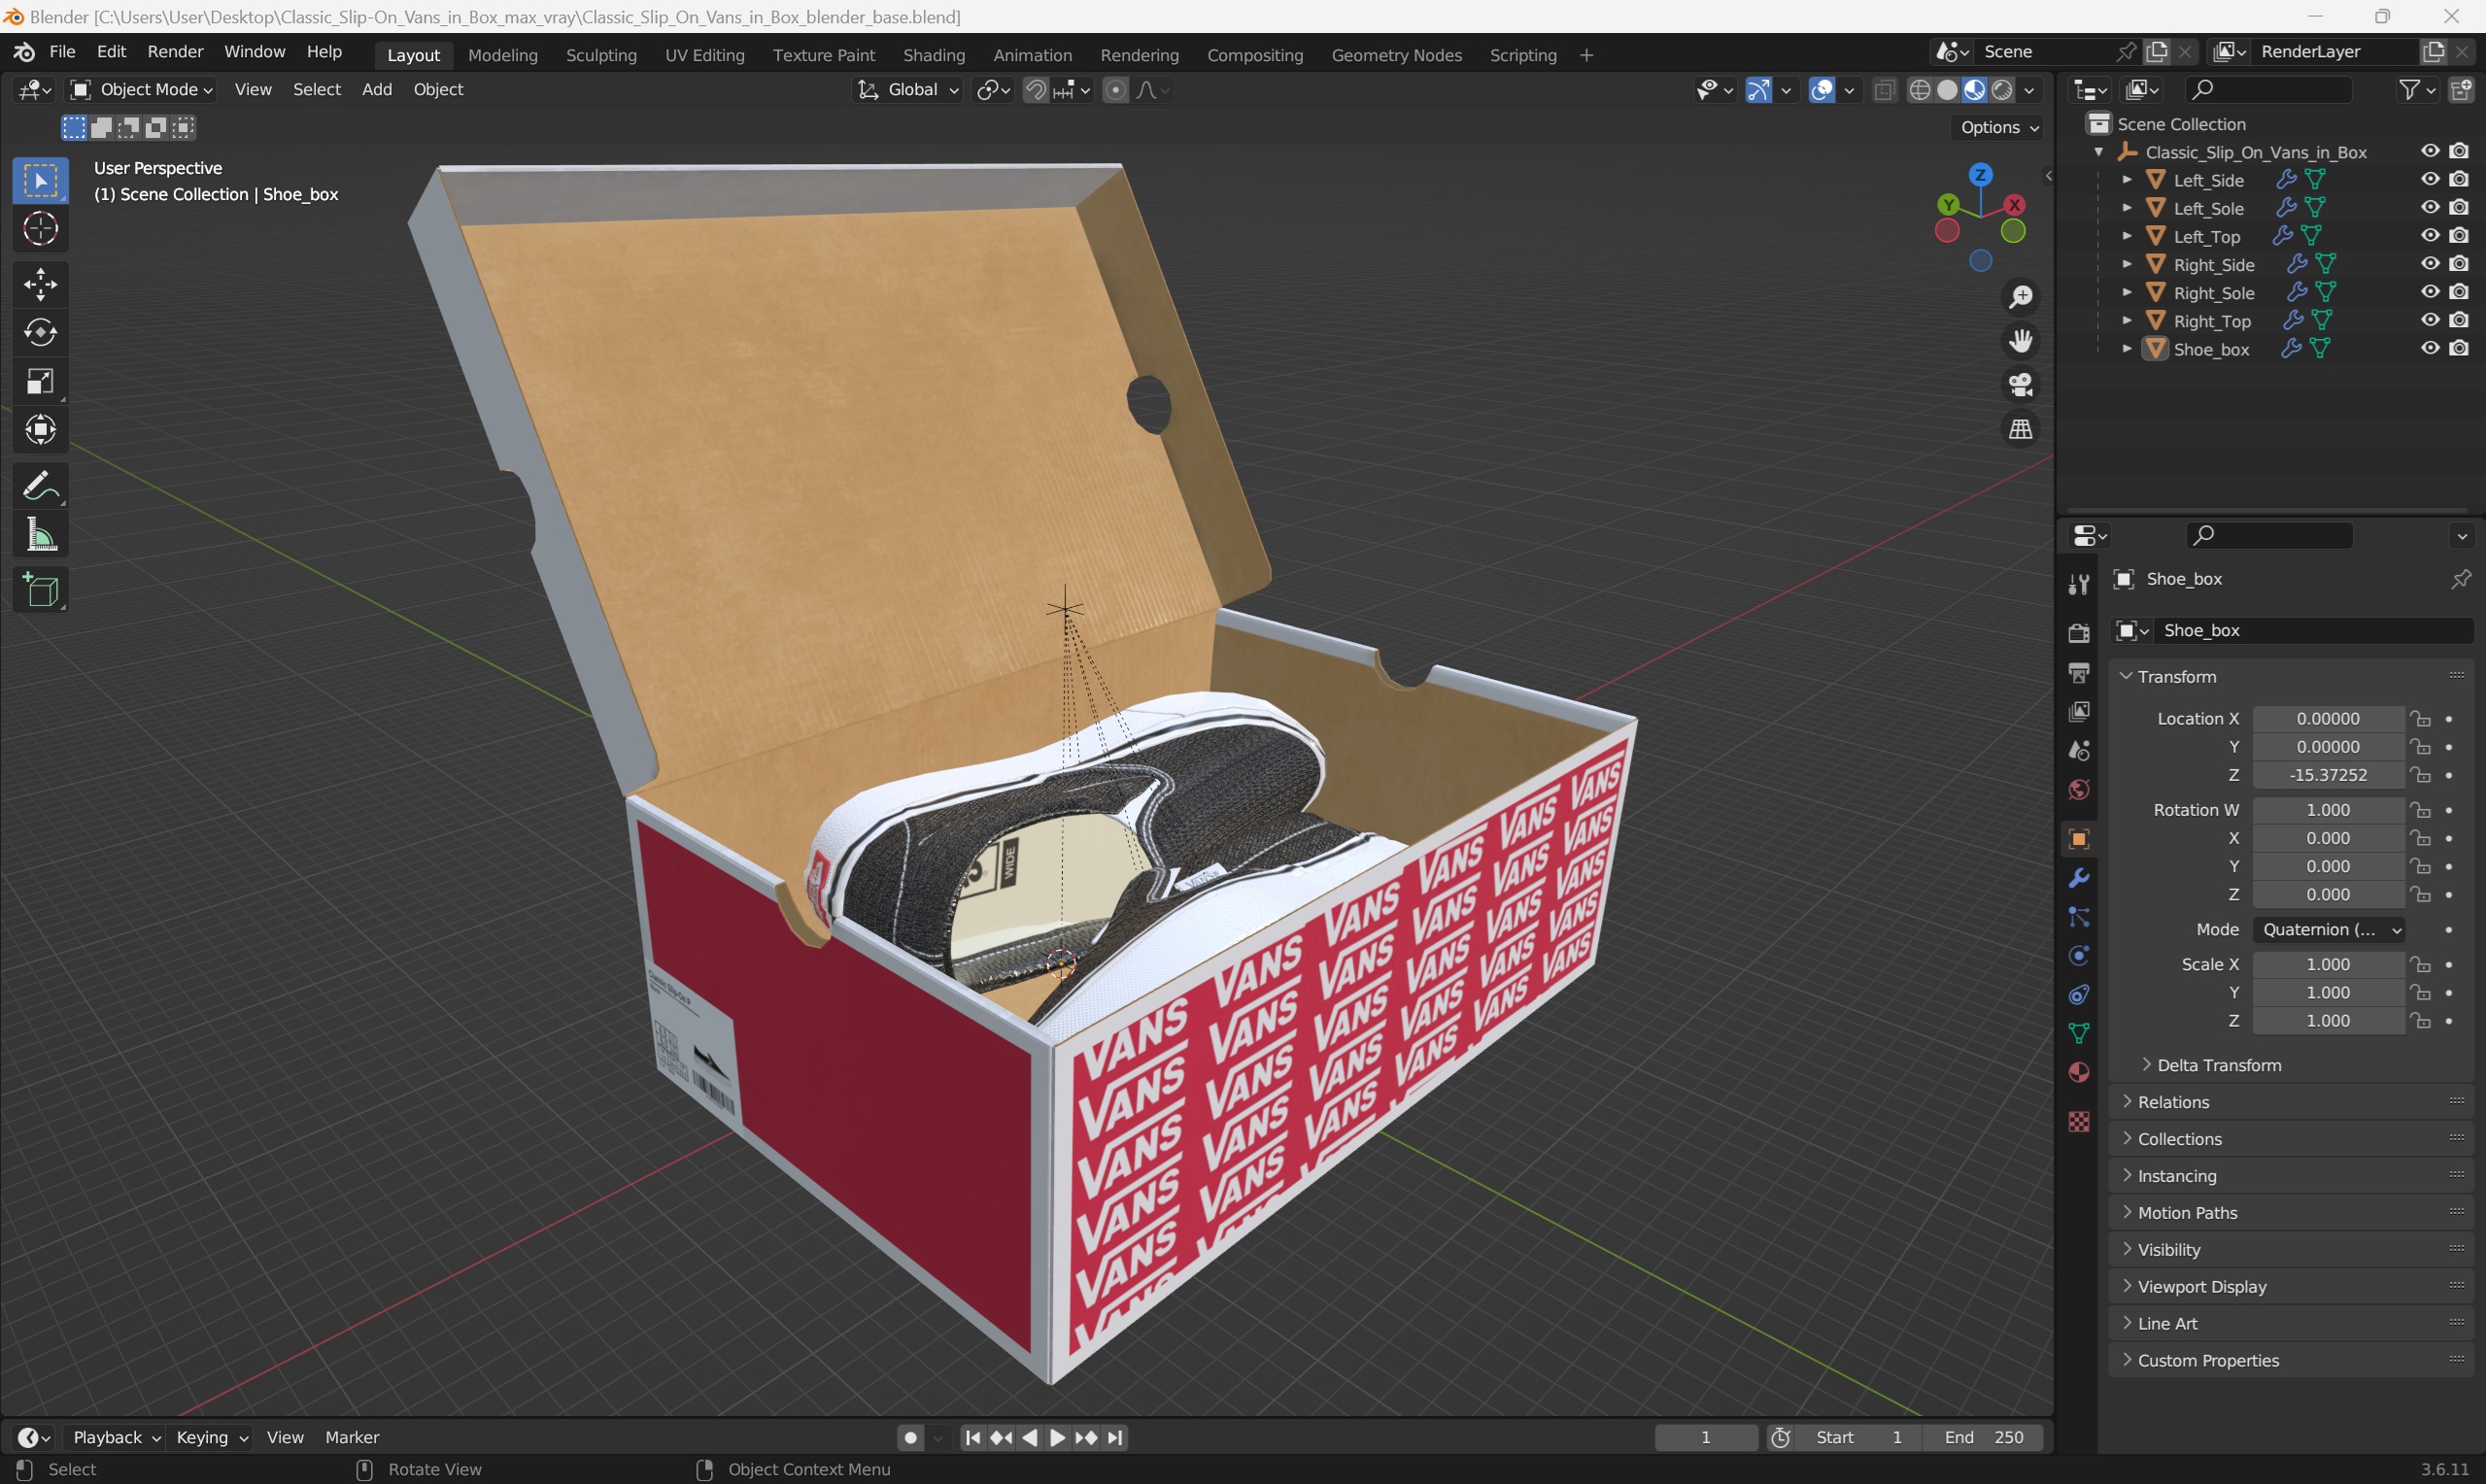Click the Play animation button

tap(1057, 1438)
